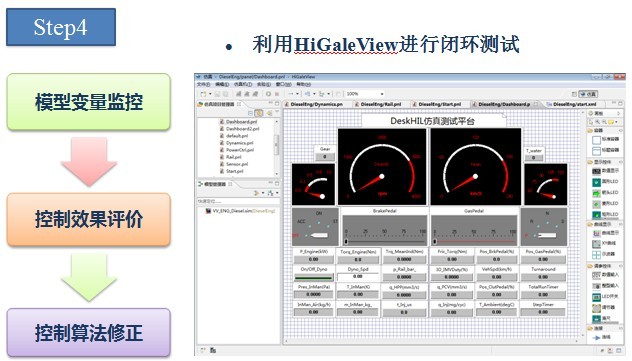Select the round LED widget in palette
632x361 pixels.
coord(605,182)
